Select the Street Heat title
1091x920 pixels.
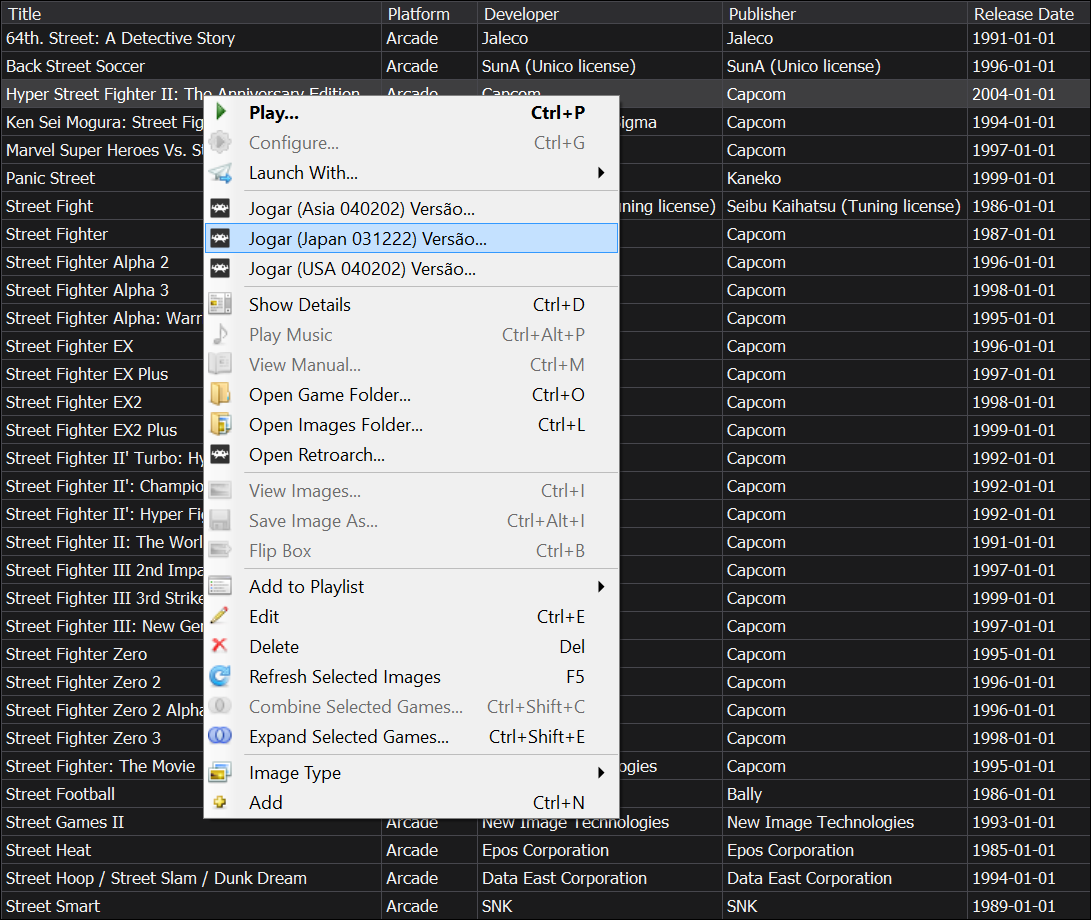point(48,849)
